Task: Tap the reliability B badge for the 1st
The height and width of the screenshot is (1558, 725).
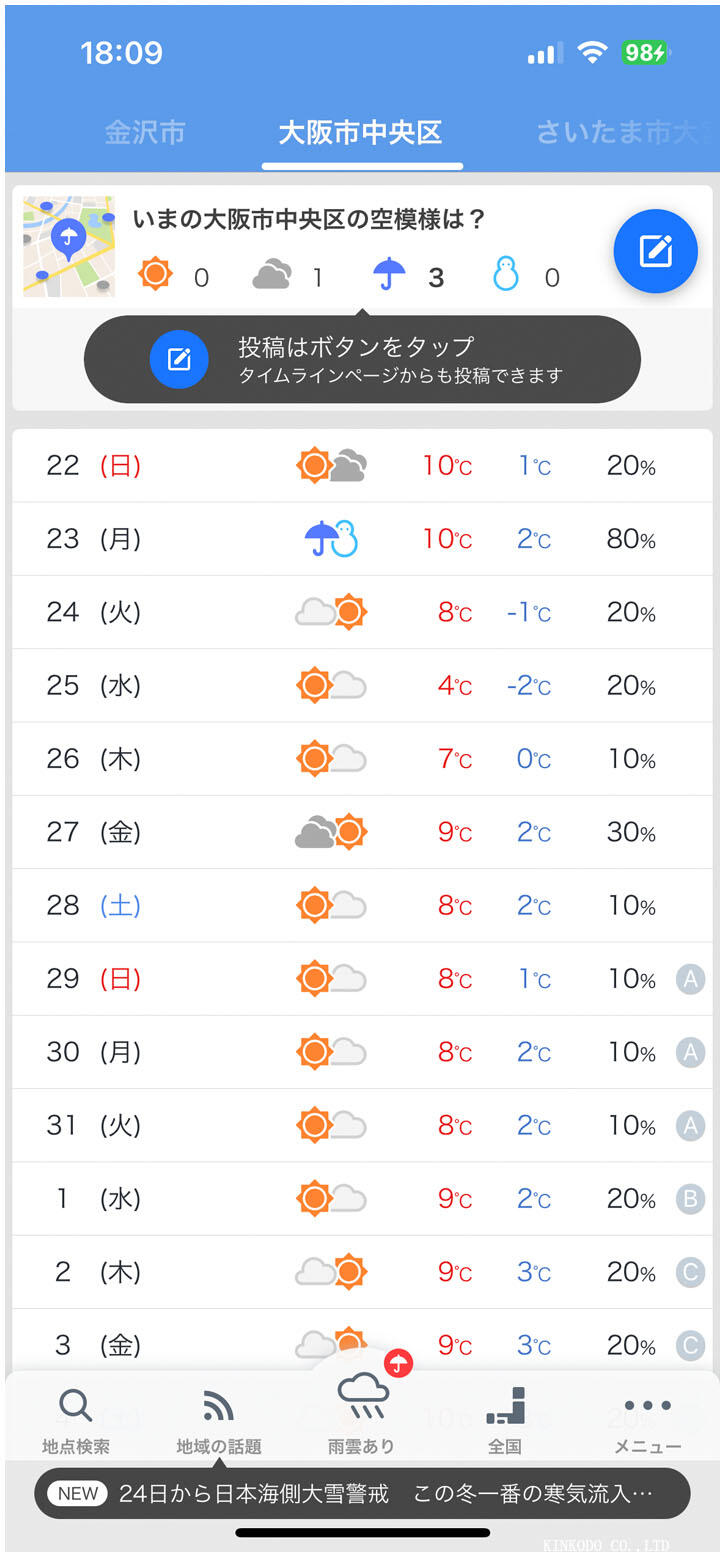Action: click(690, 1199)
